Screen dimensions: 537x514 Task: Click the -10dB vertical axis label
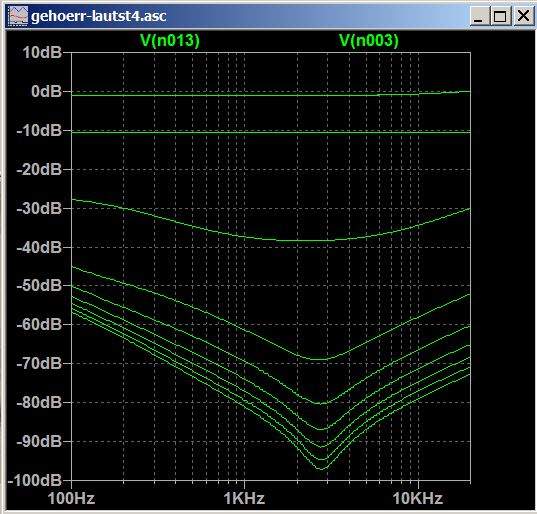pyautogui.click(x=39, y=130)
